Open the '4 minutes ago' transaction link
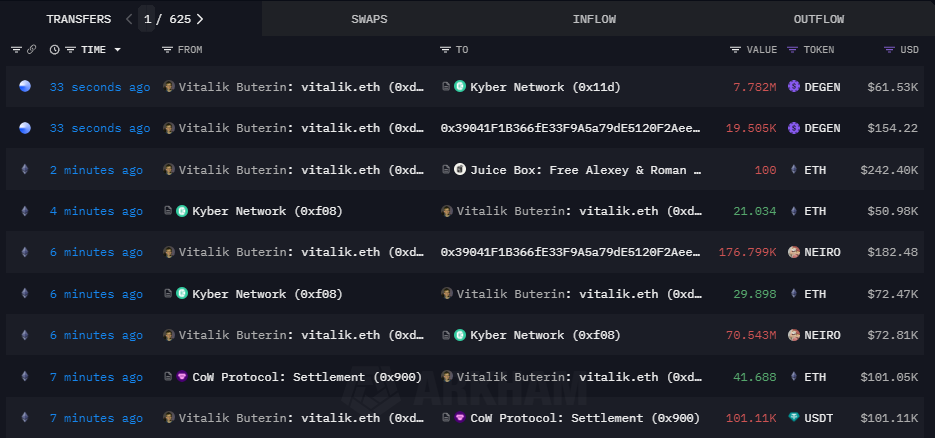The image size is (935, 438). pyautogui.click(x=96, y=211)
